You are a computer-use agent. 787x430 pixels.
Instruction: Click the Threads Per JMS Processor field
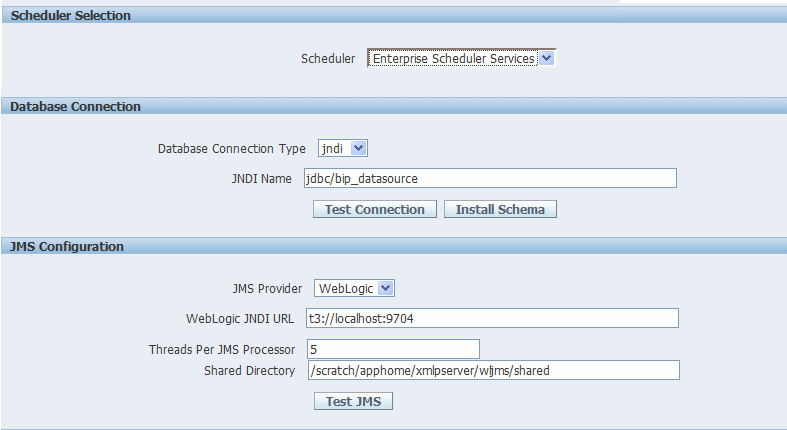pyautogui.click(x=393, y=349)
